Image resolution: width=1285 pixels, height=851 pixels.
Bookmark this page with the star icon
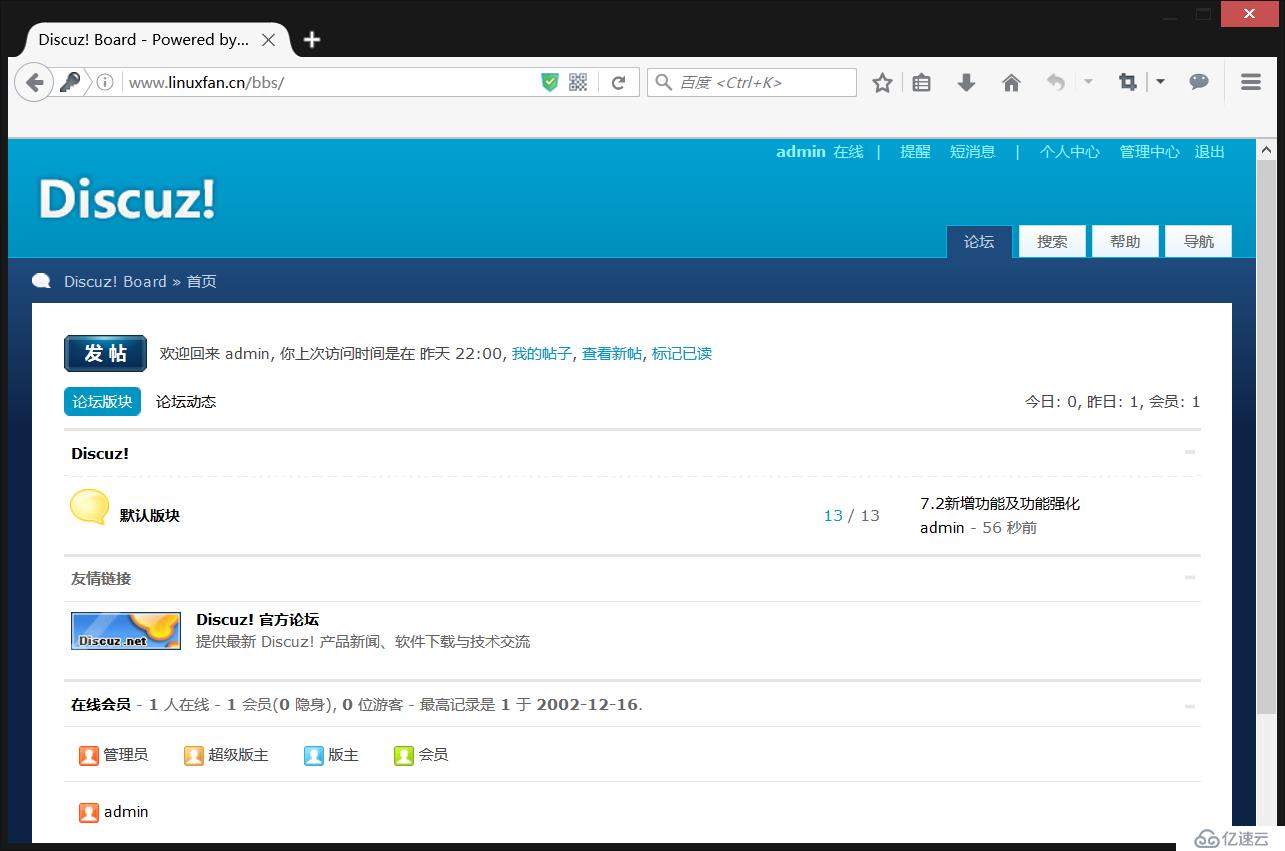882,83
